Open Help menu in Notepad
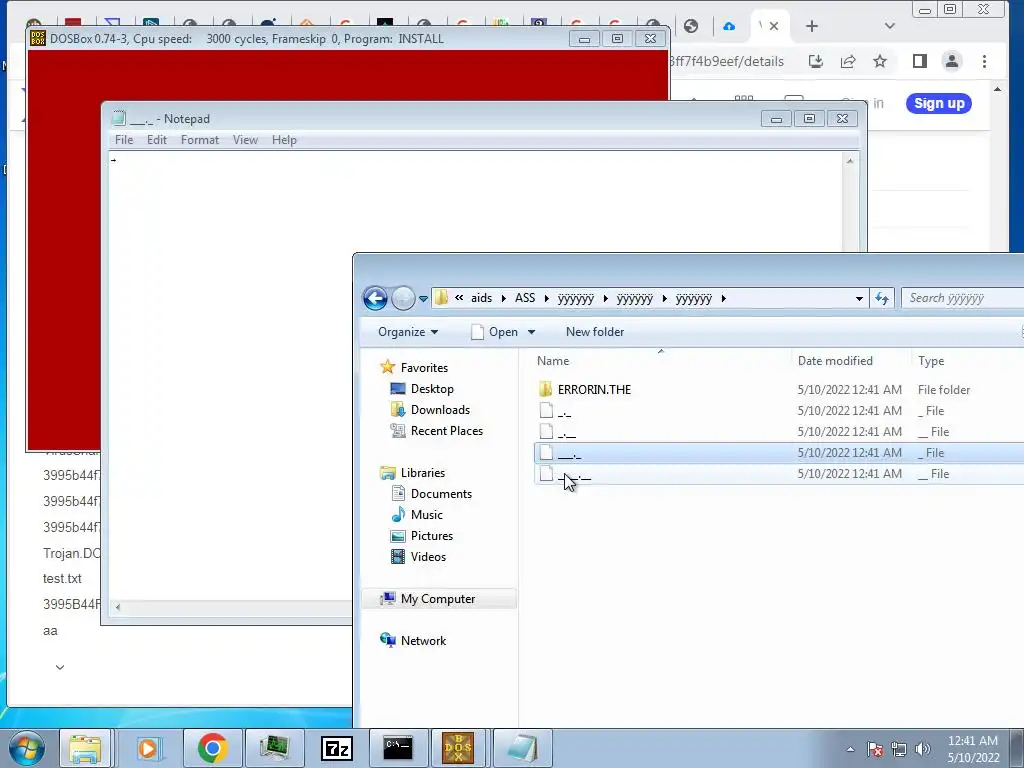The image size is (1024, 768). tap(284, 140)
